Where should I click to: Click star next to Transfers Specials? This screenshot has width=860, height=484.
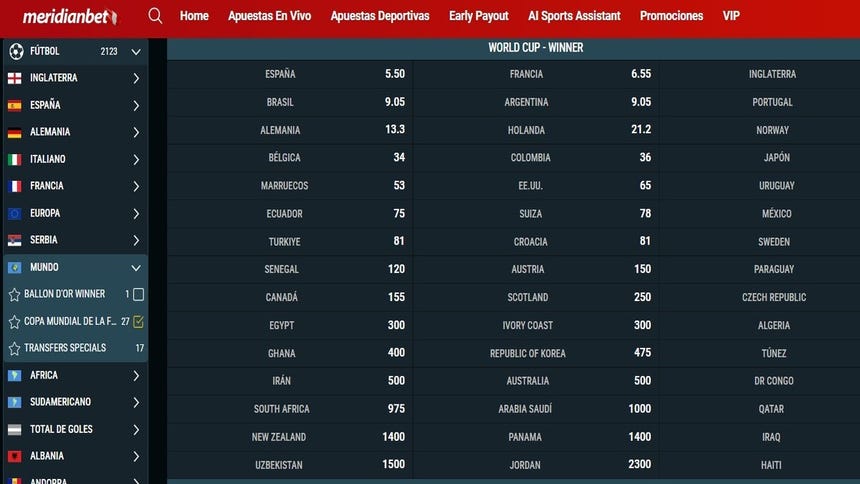tap(14, 349)
